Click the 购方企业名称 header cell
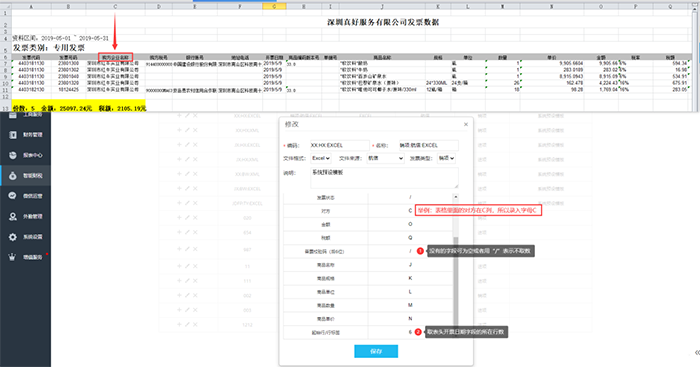Image resolution: width=700 pixels, height=367 pixels. tap(116, 57)
